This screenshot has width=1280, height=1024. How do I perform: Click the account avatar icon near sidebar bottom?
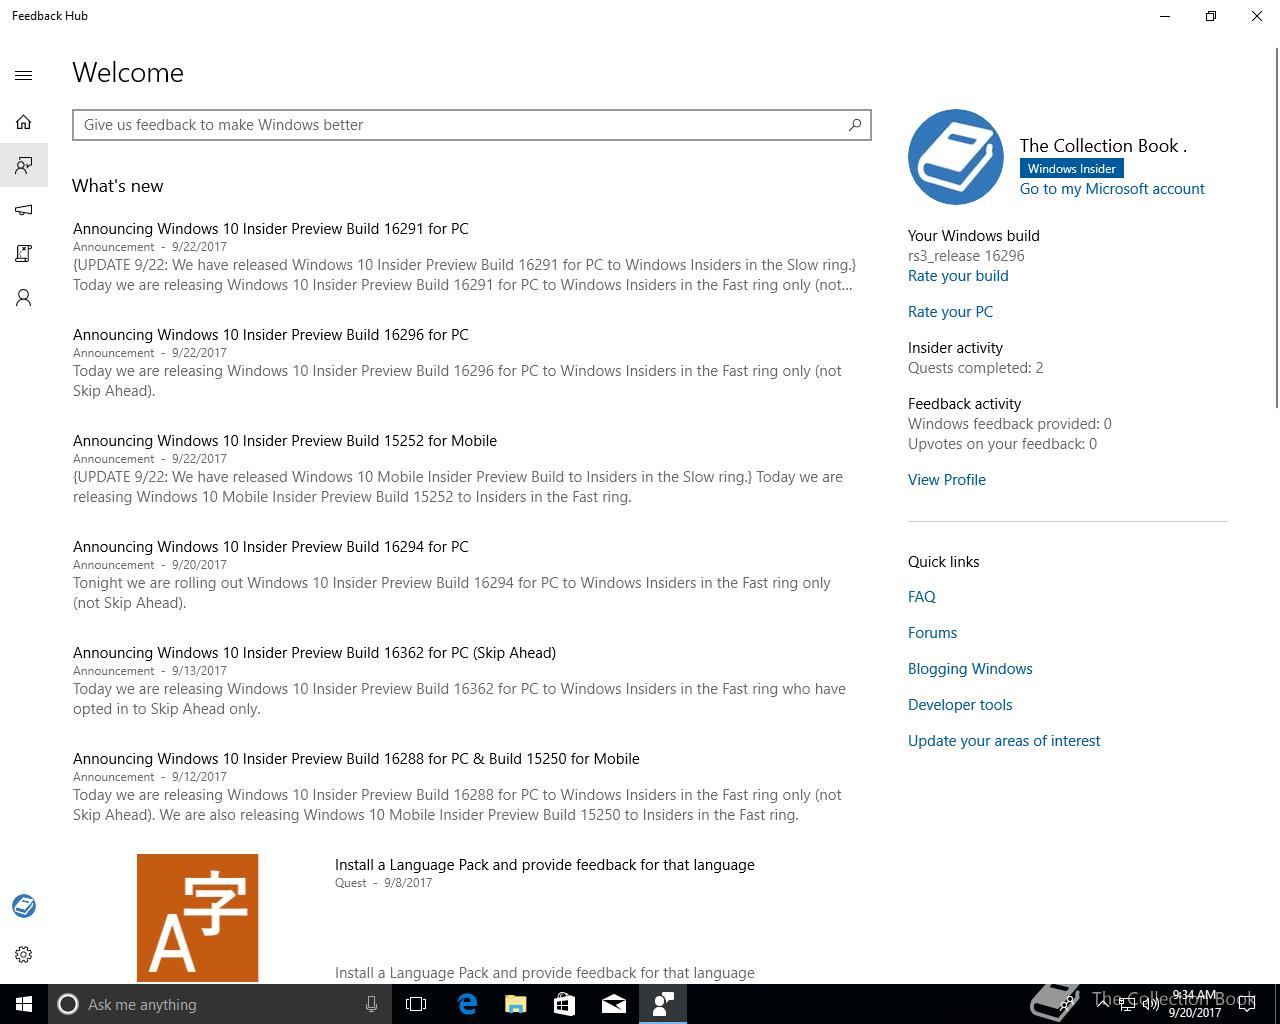click(24, 906)
